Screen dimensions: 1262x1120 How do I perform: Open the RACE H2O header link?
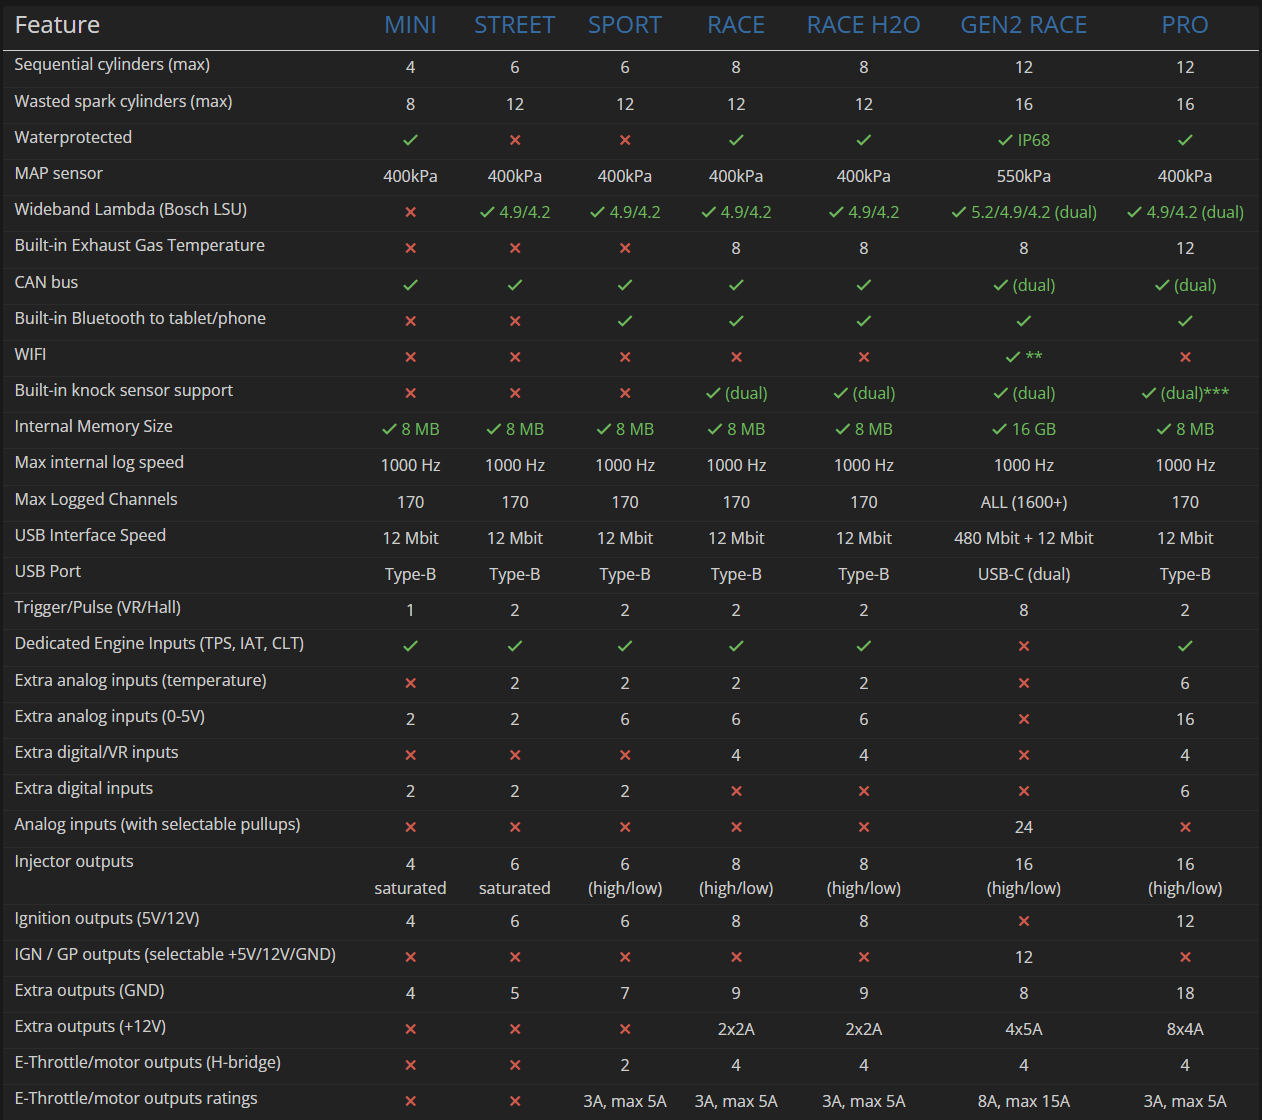tap(863, 25)
